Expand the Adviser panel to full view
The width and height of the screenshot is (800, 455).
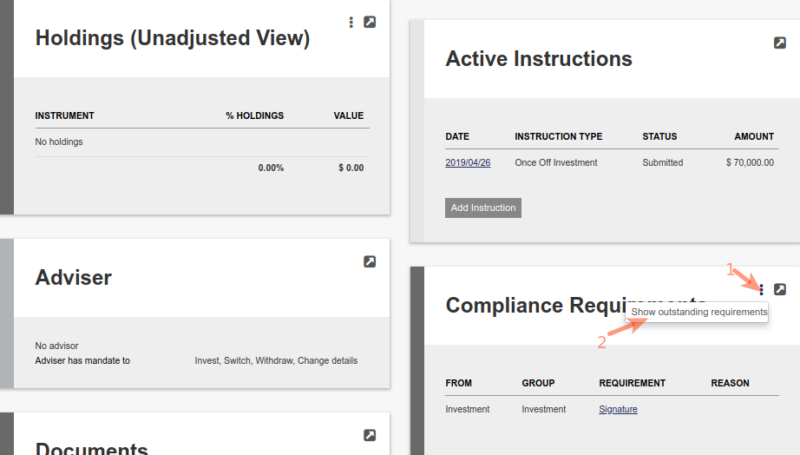click(x=370, y=262)
